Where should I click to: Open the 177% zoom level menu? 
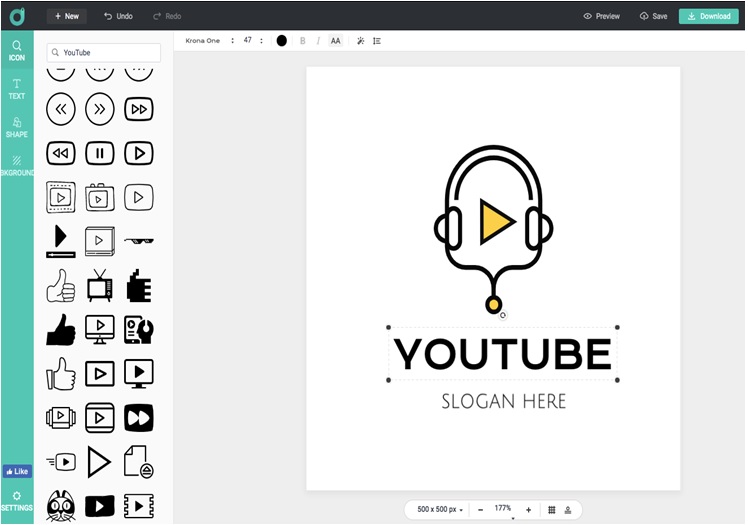point(503,509)
